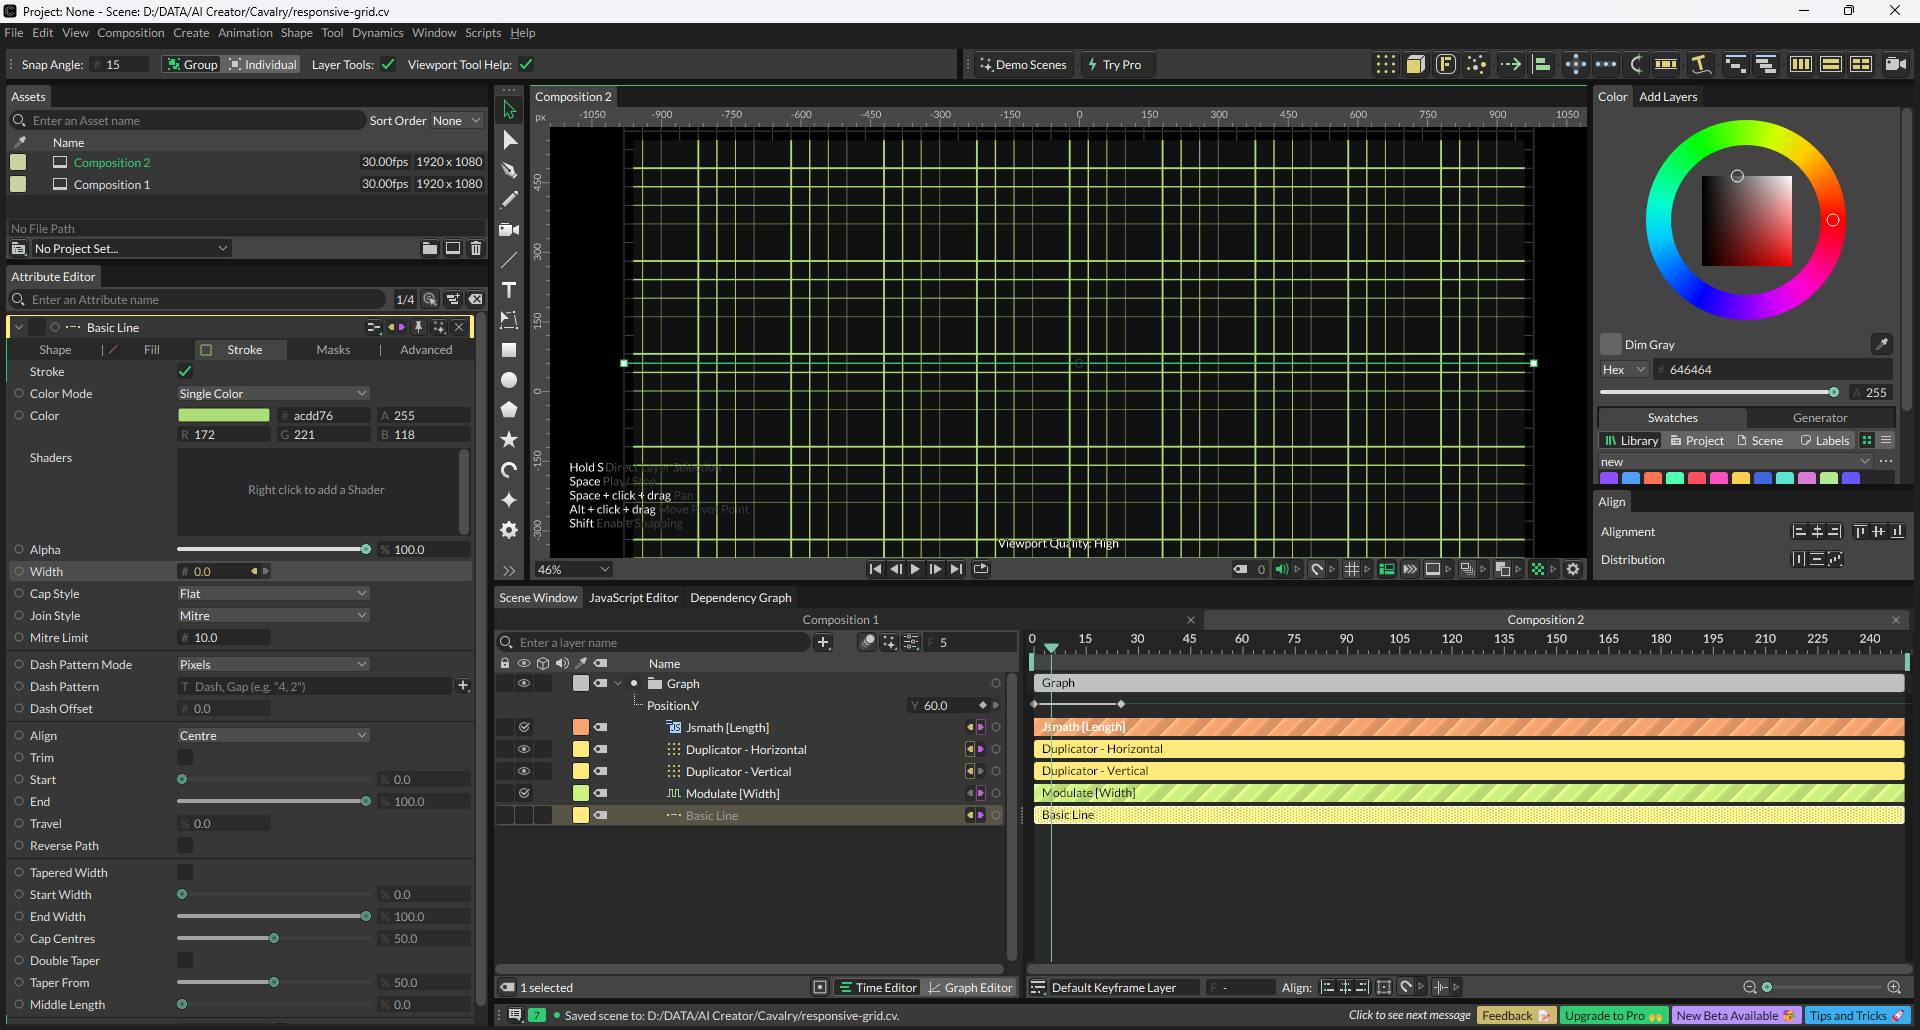Image resolution: width=1920 pixels, height=1030 pixels.
Task: Expand the Cap Style dropdown
Action: (x=273, y=594)
